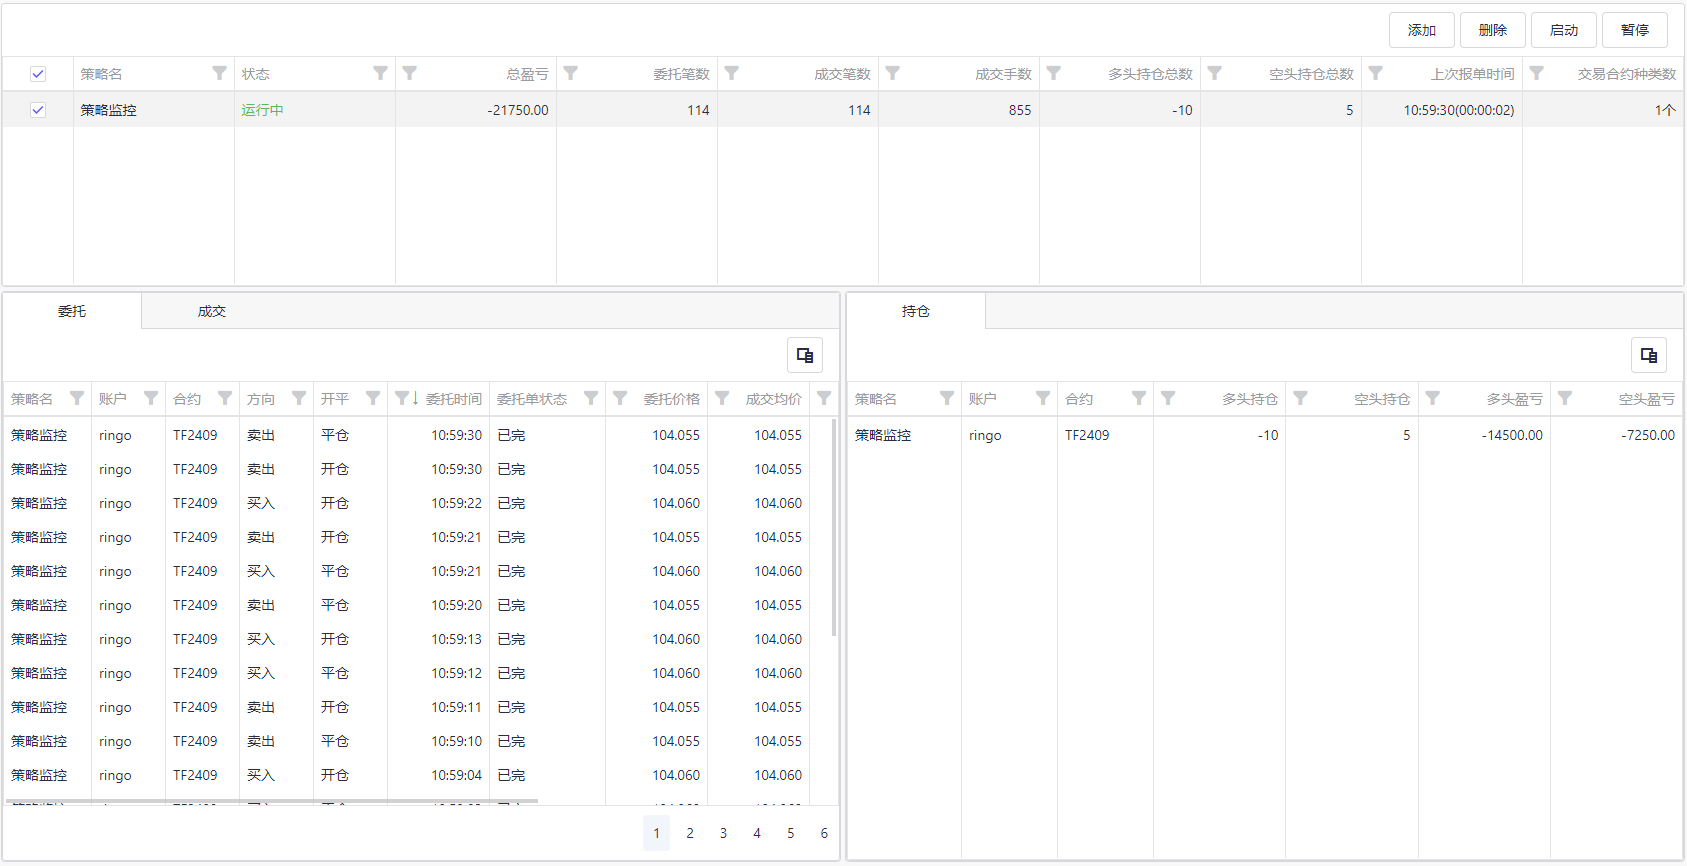The image size is (1687, 866).
Task: Click the 删除 button
Action: click(1493, 30)
